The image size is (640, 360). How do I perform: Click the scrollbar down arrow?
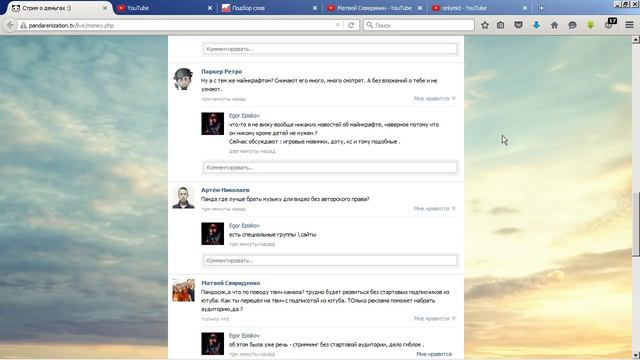pos(636,356)
